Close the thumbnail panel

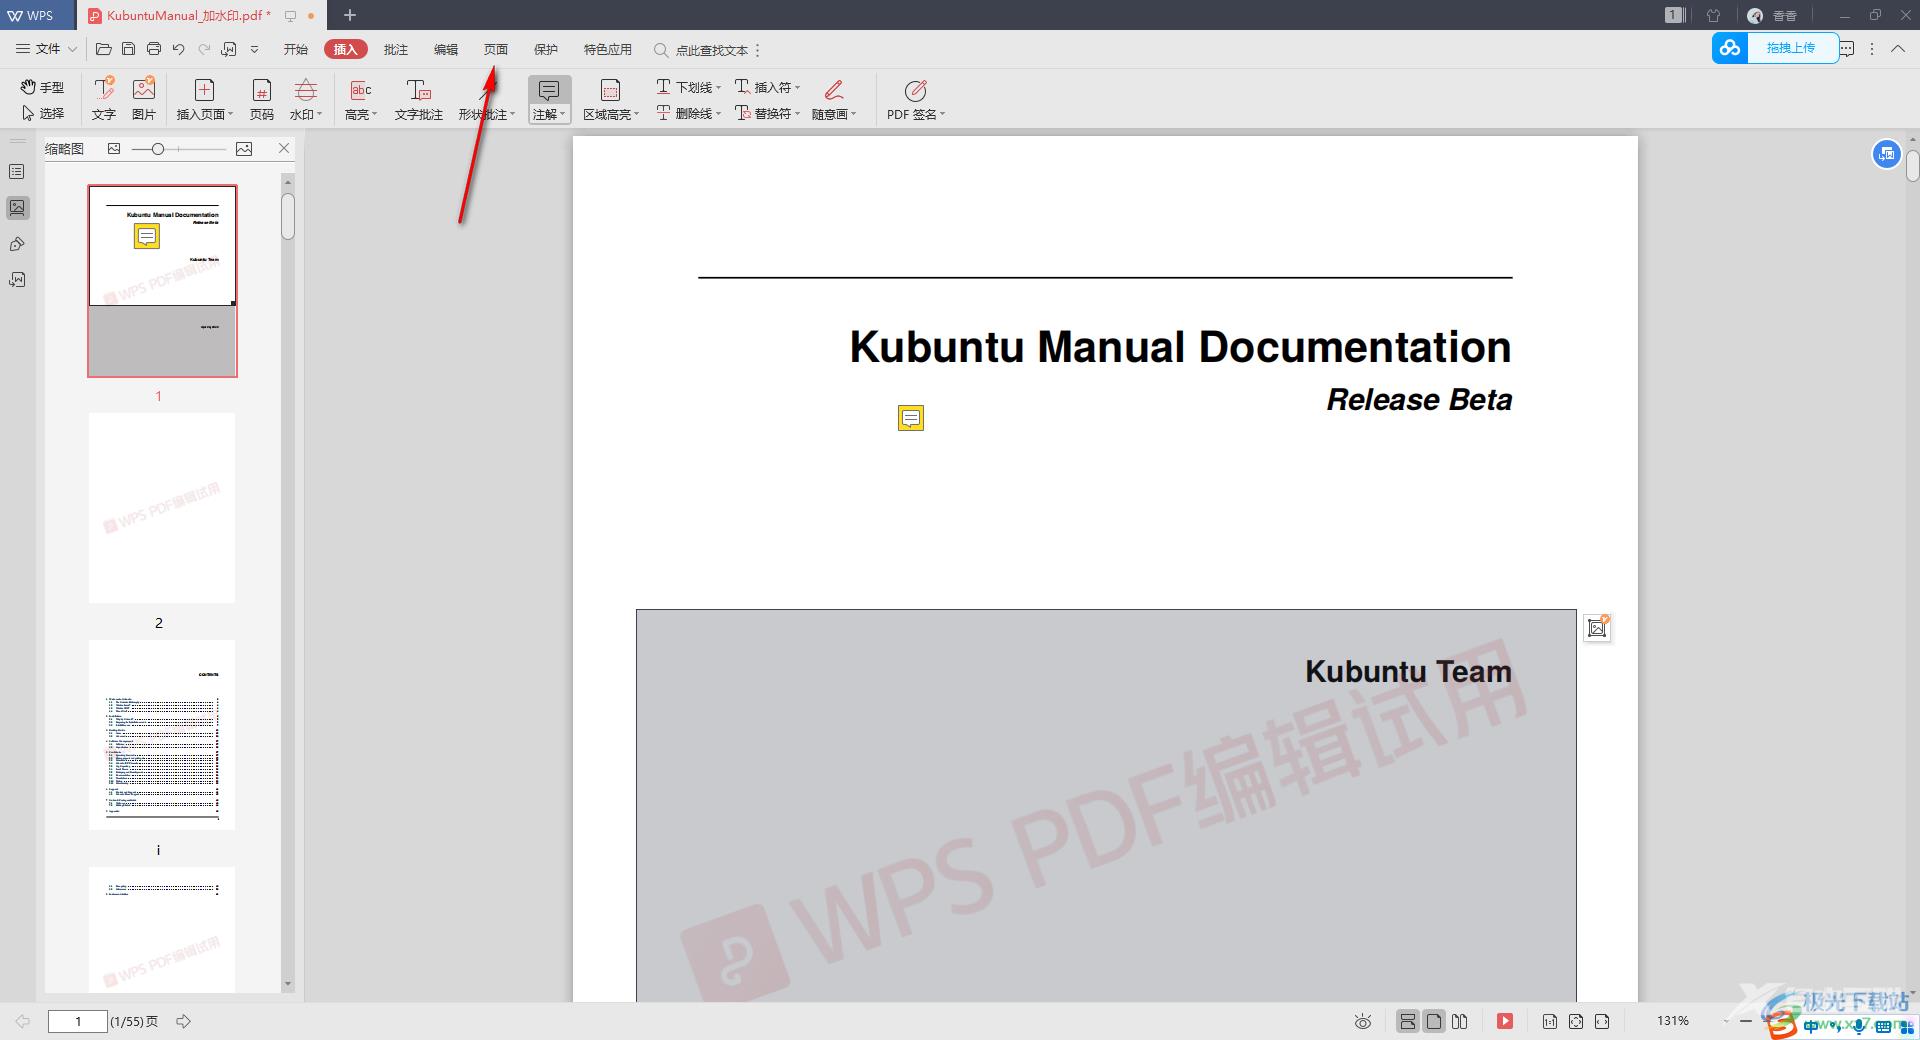(x=284, y=148)
